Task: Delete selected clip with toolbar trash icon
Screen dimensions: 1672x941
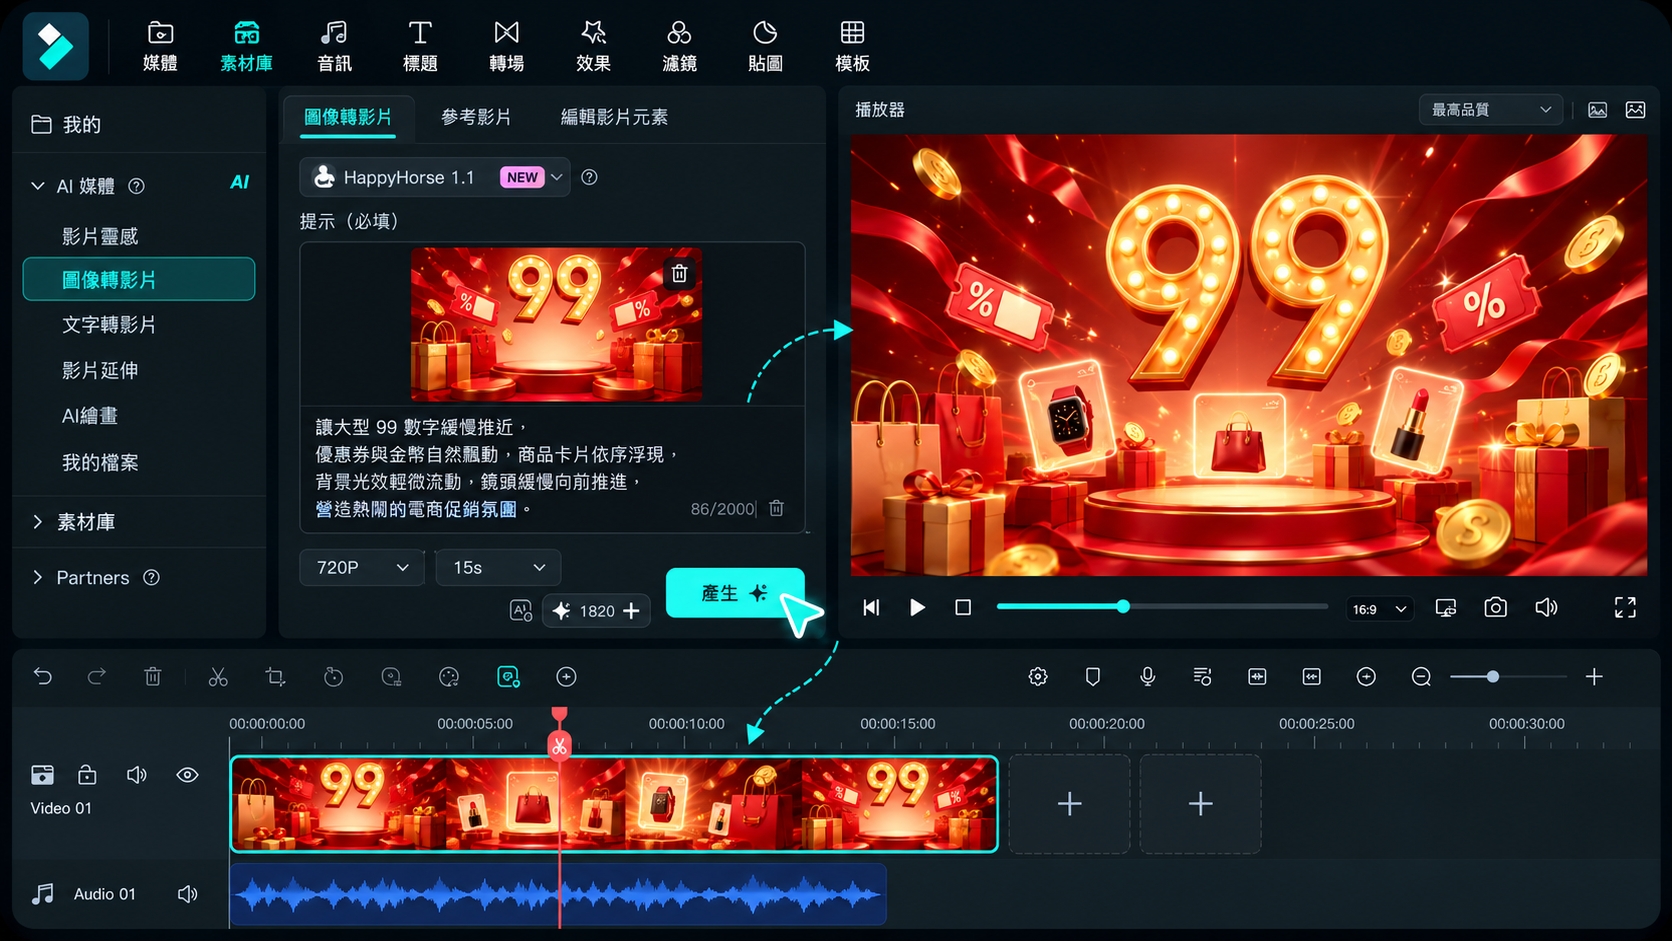Action: pos(152,677)
